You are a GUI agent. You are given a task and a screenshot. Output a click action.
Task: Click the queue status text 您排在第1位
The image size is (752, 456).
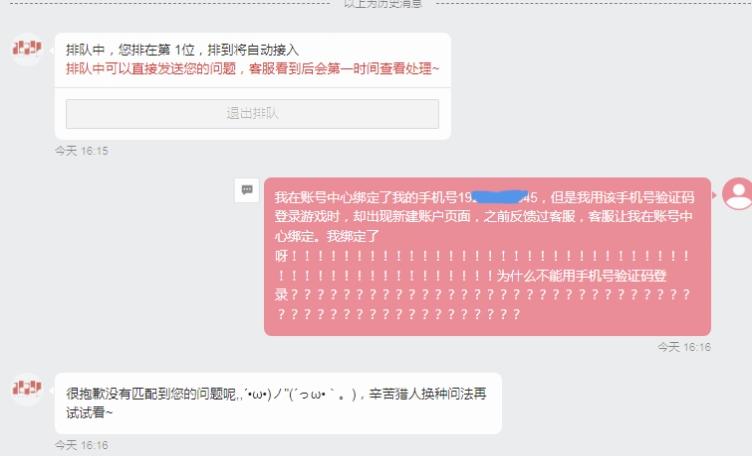click(157, 50)
